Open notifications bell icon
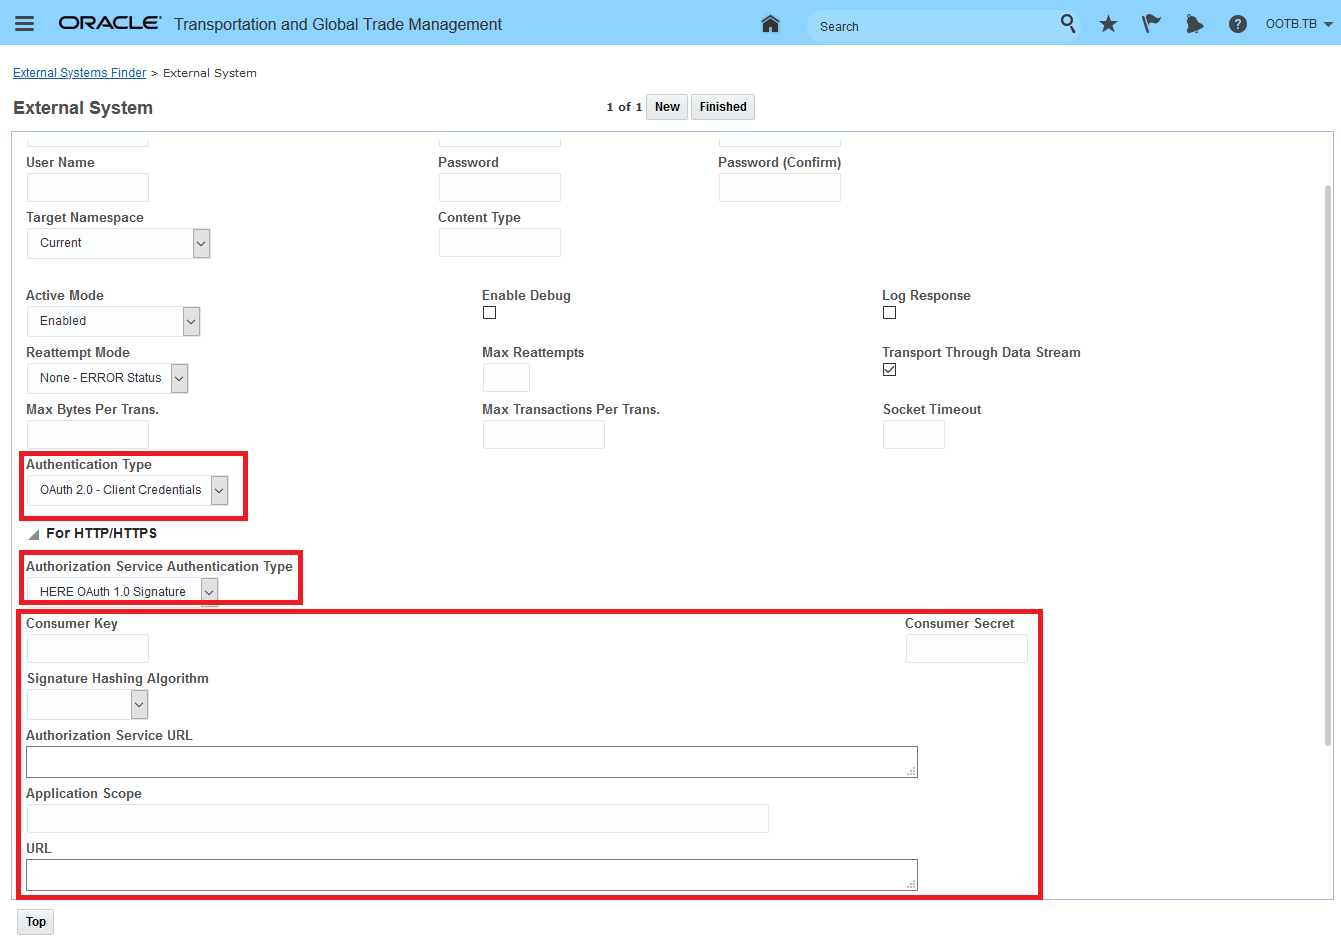The width and height of the screenshot is (1341, 939). coord(1194,24)
